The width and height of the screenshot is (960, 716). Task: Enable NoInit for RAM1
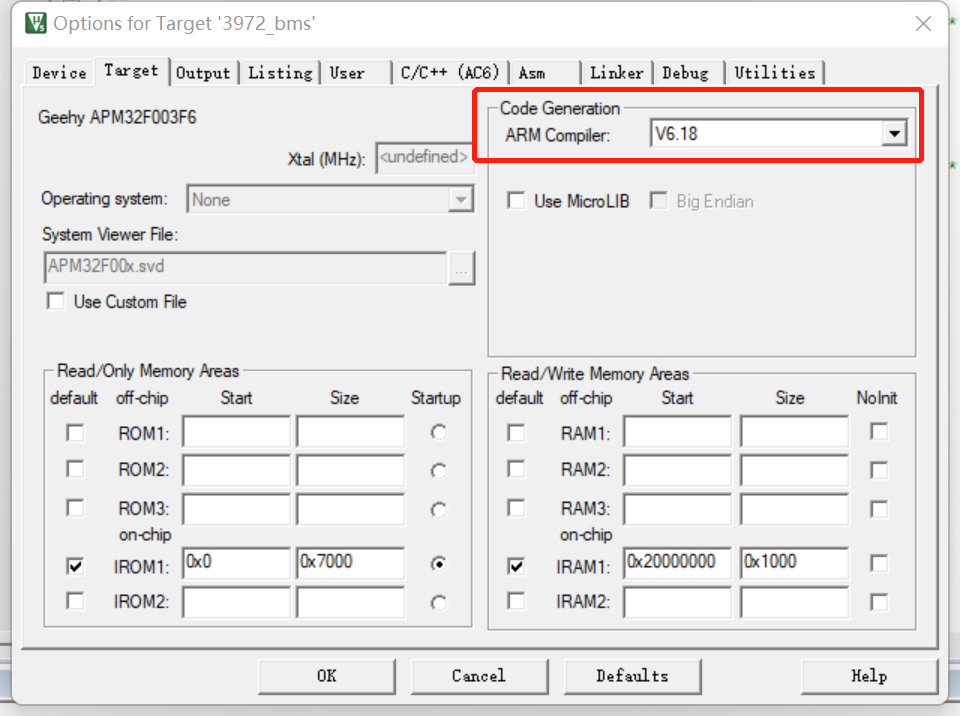point(879,432)
